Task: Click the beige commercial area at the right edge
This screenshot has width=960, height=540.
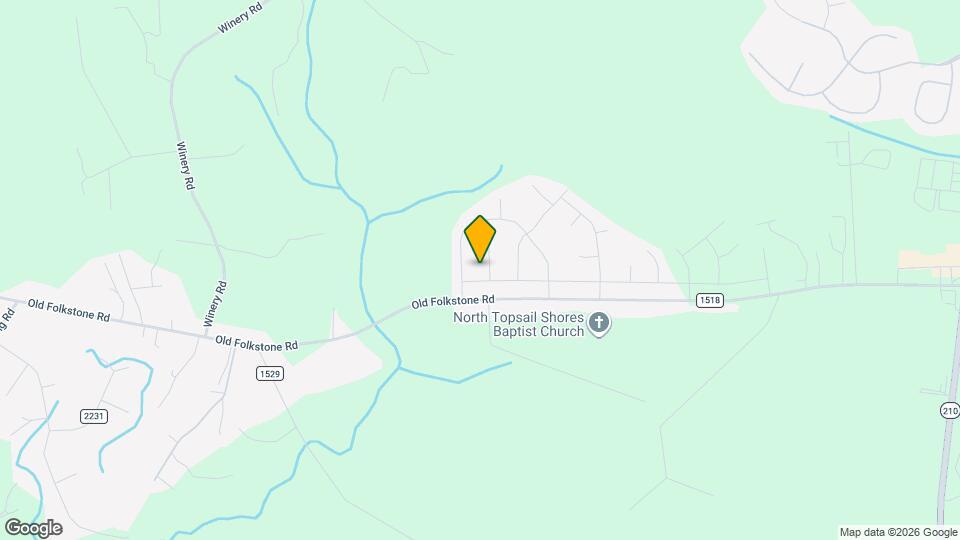Action: 929,257
